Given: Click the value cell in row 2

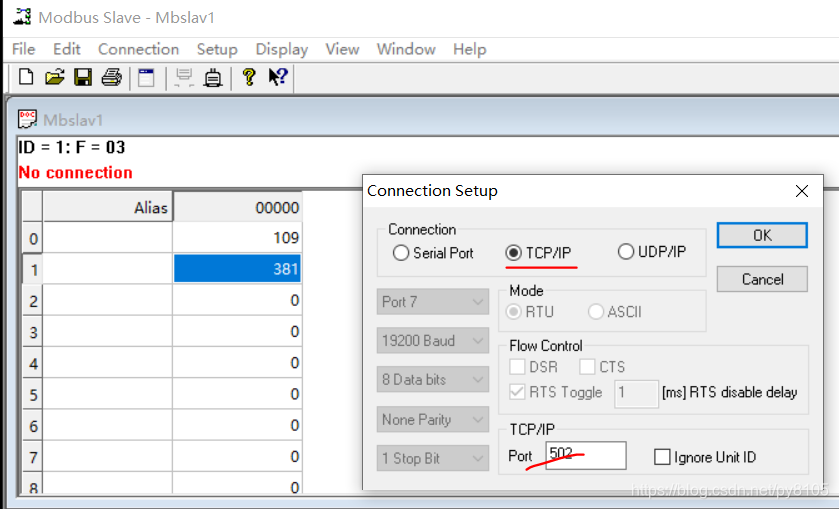Looking at the screenshot, I should [x=237, y=300].
